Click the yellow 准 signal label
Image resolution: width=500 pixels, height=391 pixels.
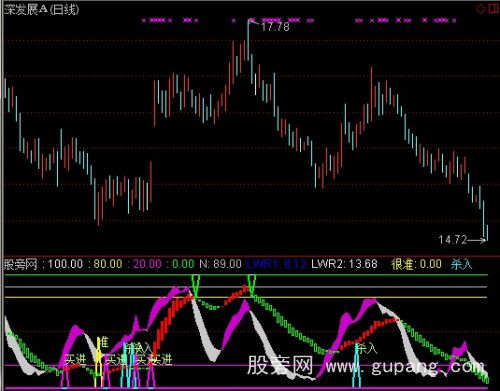pyautogui.click(x=104, y=342)
